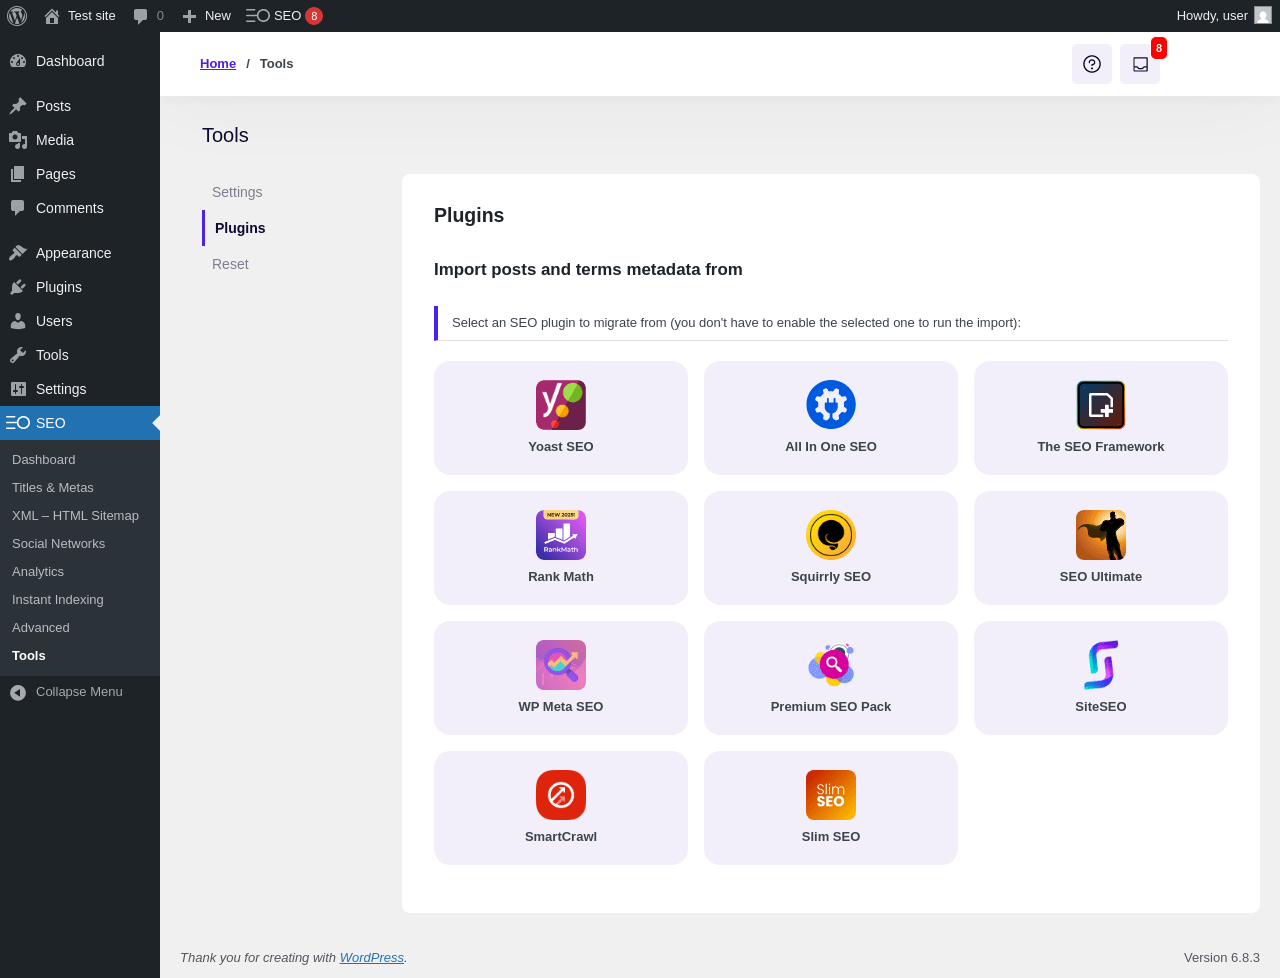Click the Appearance brush icon

tap(18, 253)
